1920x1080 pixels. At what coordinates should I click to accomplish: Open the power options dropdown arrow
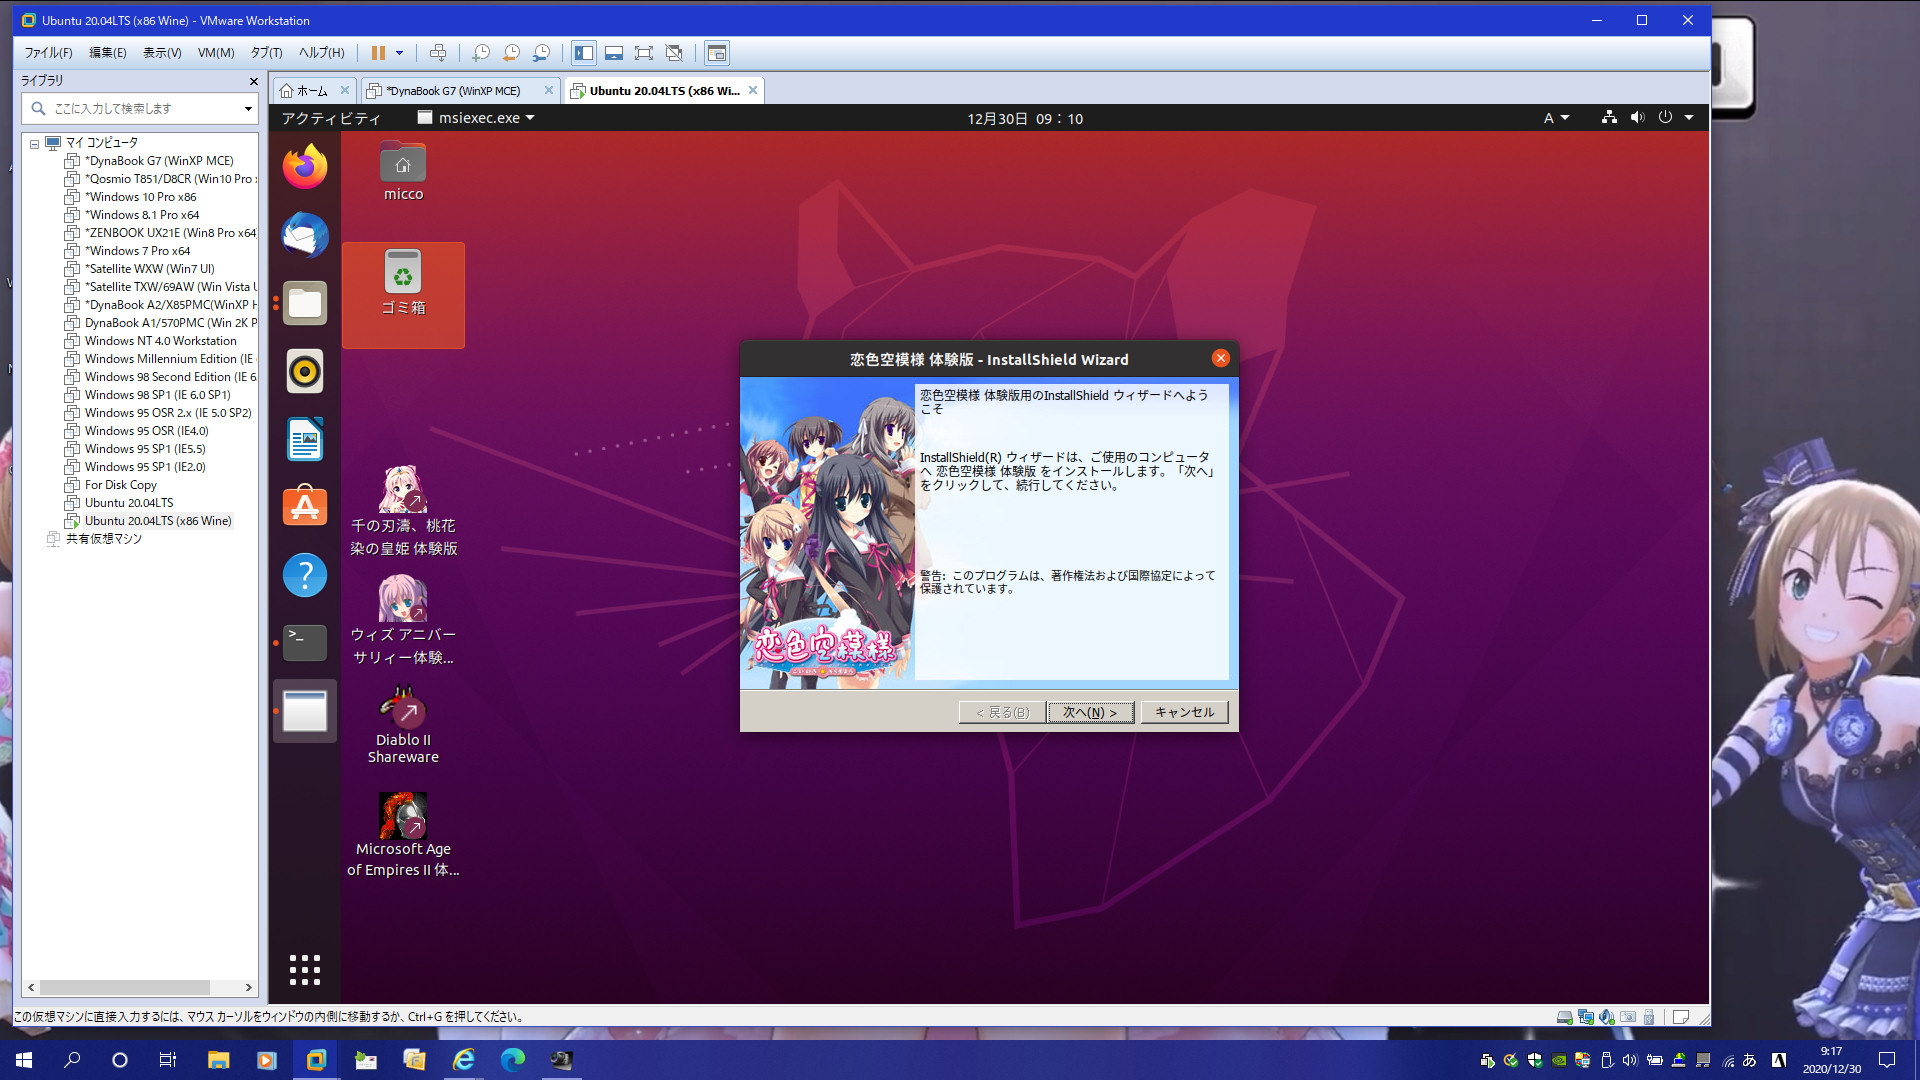[399, 53]
